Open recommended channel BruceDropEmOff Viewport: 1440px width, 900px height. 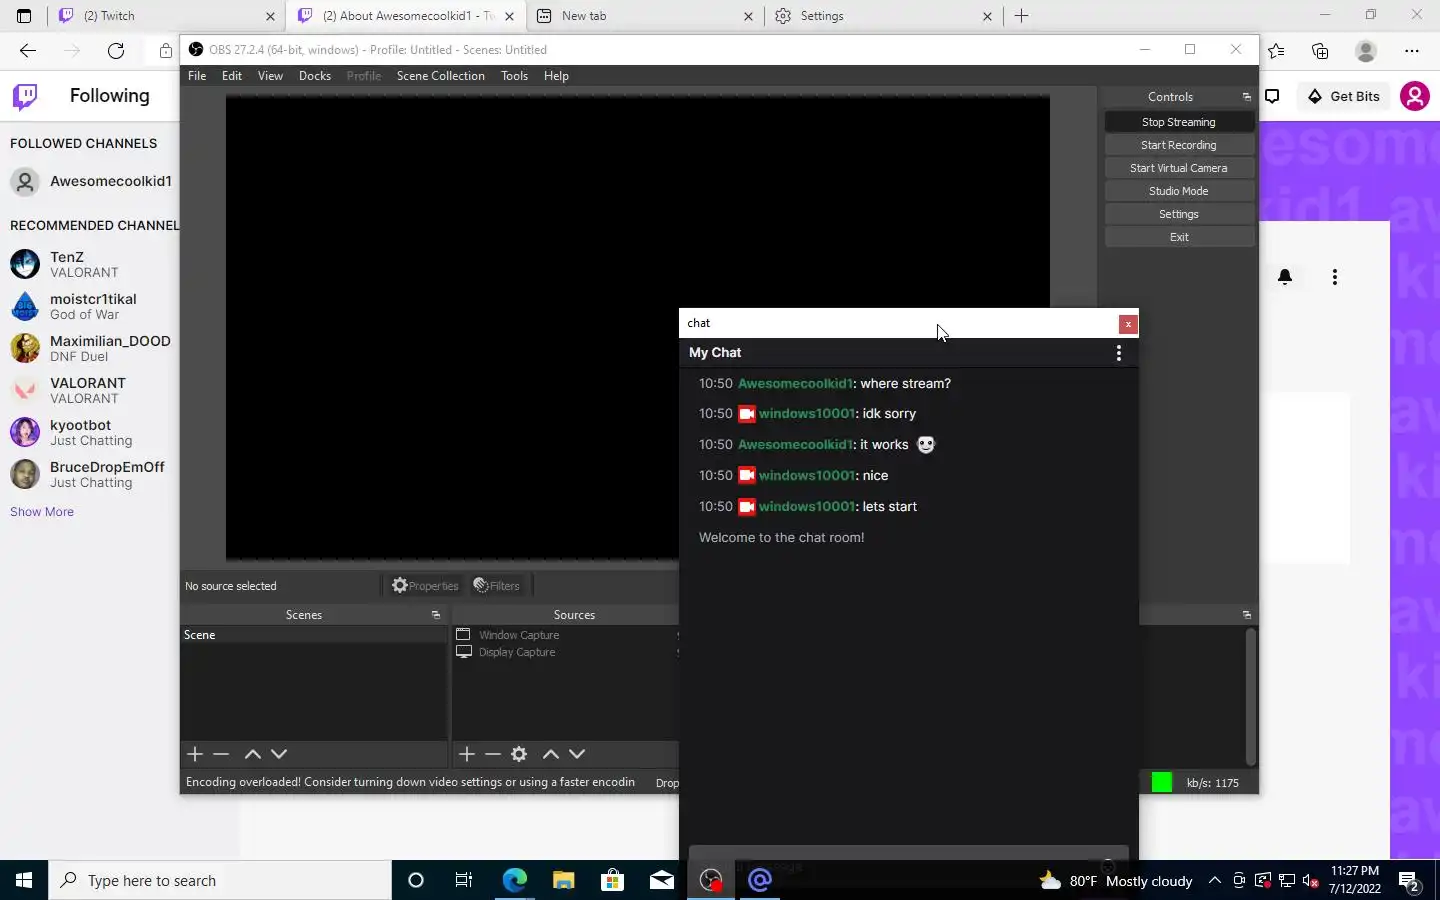[x=91, y=474]
